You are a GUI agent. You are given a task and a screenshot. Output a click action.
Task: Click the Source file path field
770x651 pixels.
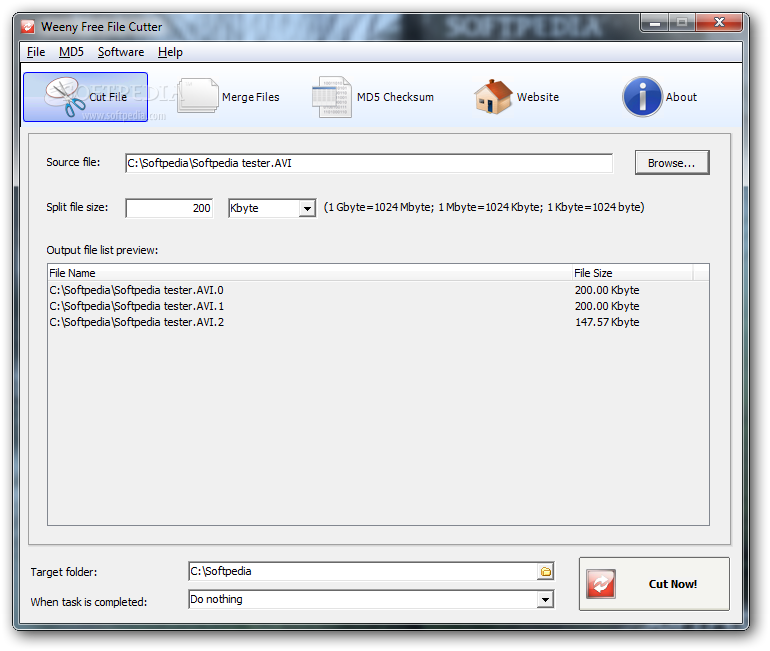(369, 163)
